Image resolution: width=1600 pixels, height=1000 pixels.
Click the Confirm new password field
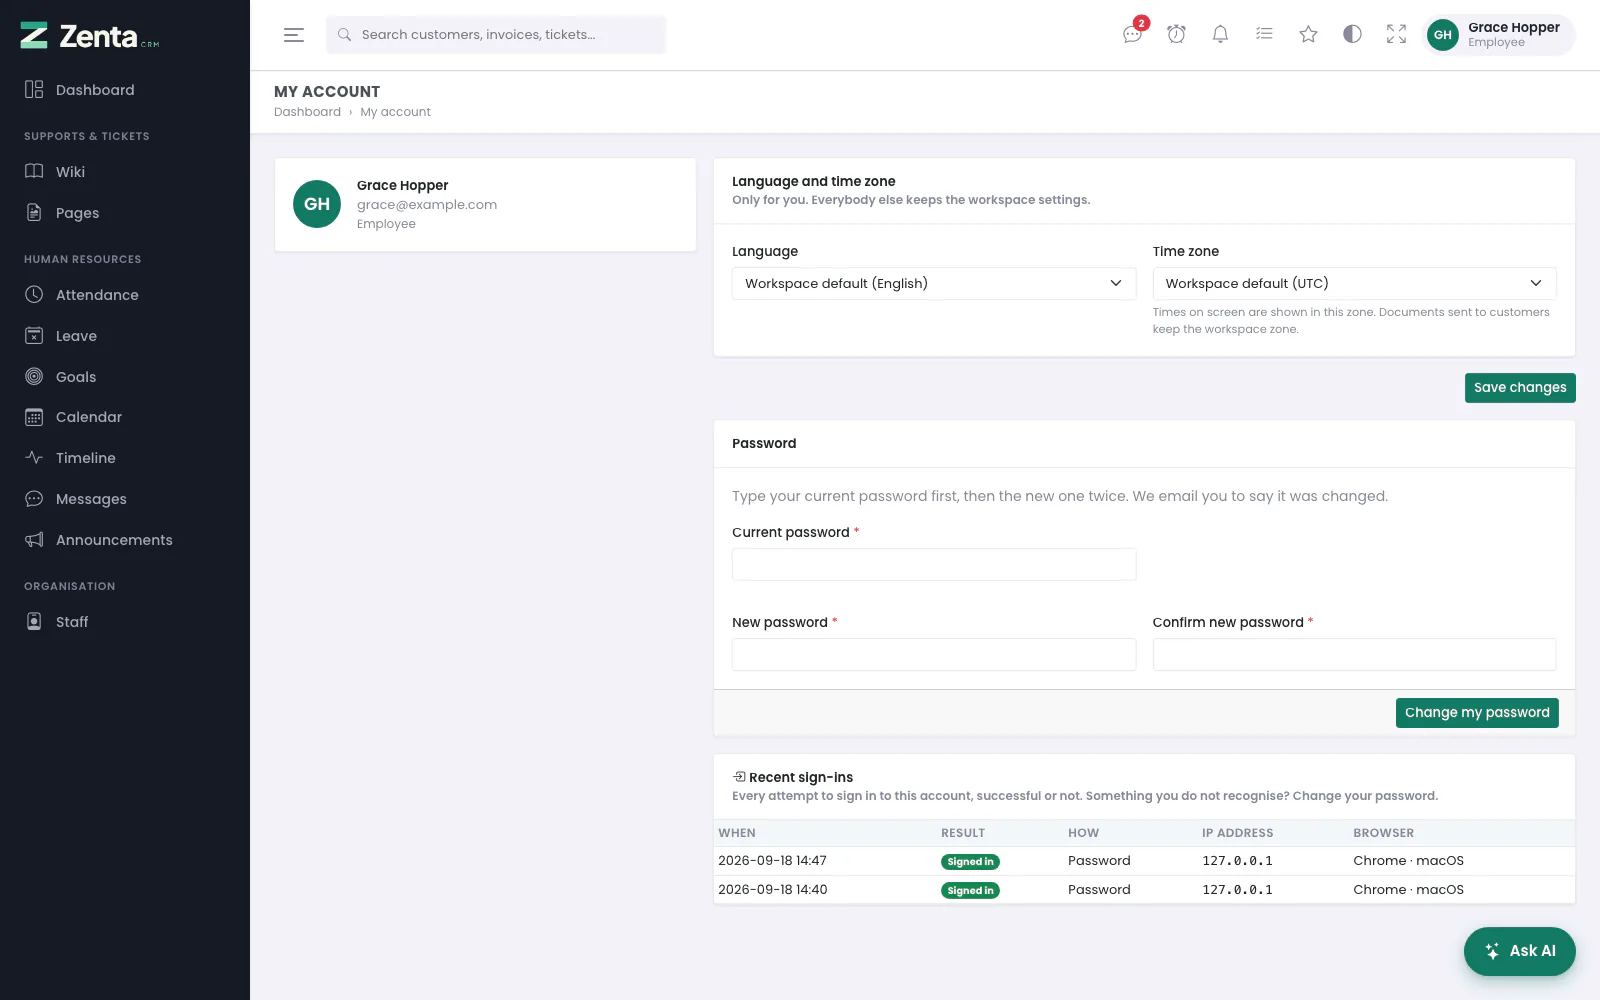pyautogui.click(x=1354, y=654)
